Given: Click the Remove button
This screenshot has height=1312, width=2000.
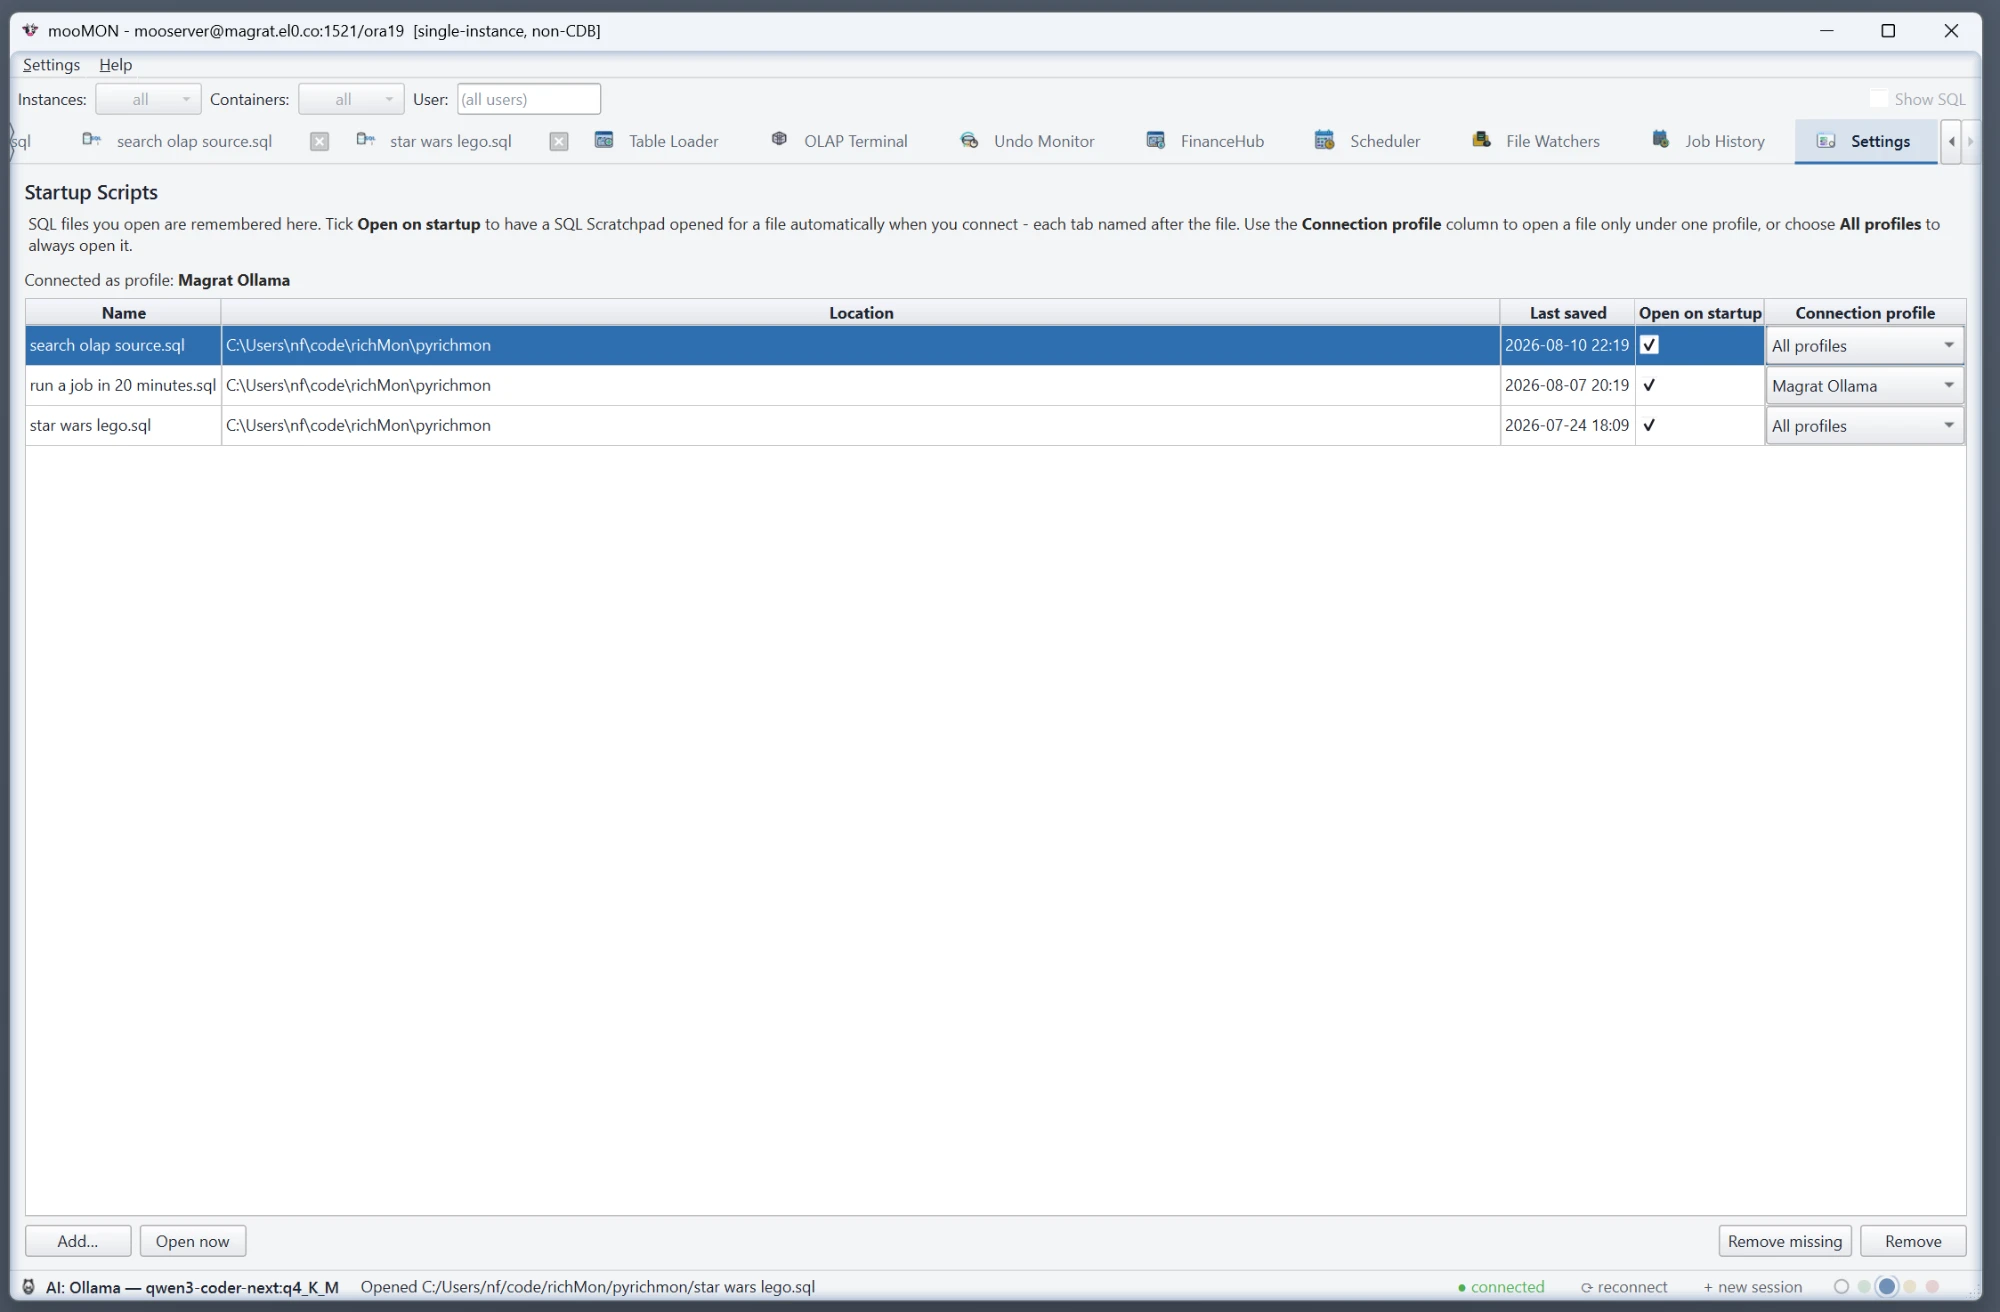Looking at the screenshot, I should [x=1913, y=1241].
